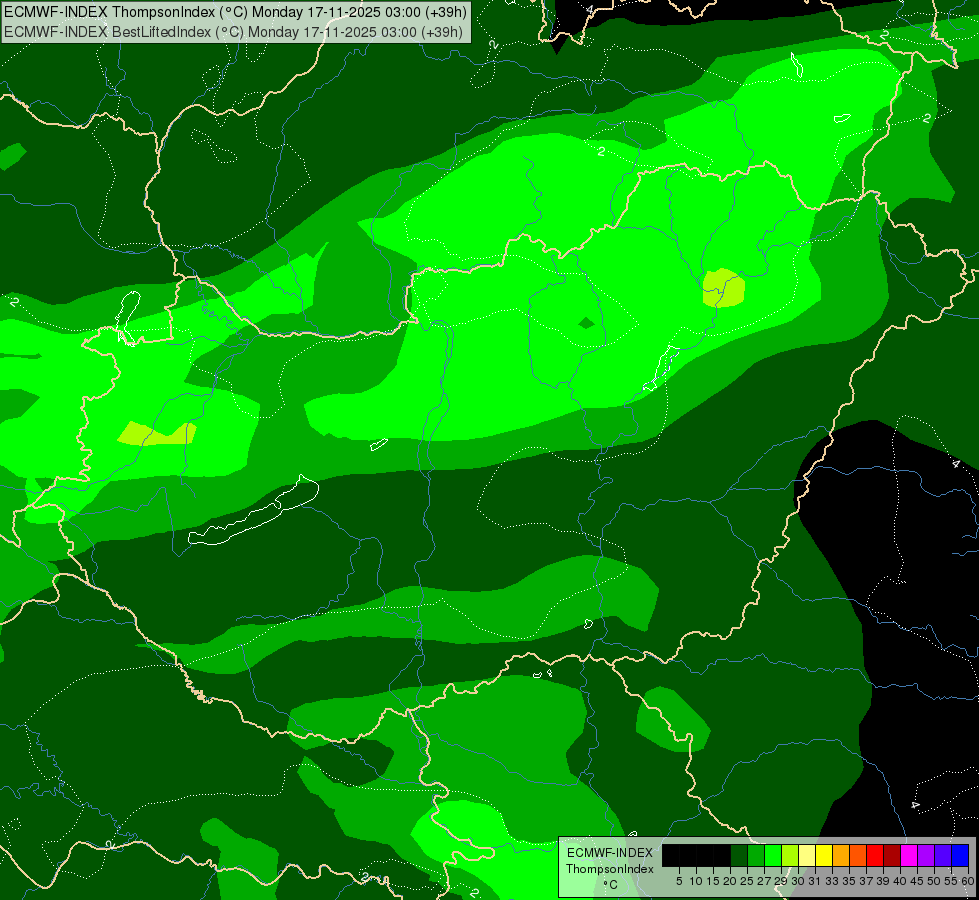Click the legend value '33'
The width and height of the screenshot is (979, 900).
point(832,881)
